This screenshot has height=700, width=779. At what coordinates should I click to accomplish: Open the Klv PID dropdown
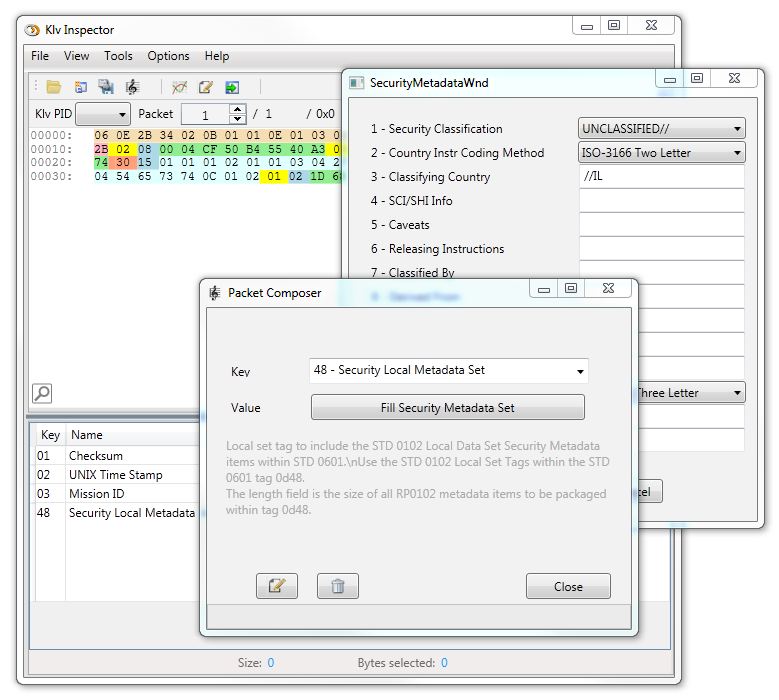103,115
